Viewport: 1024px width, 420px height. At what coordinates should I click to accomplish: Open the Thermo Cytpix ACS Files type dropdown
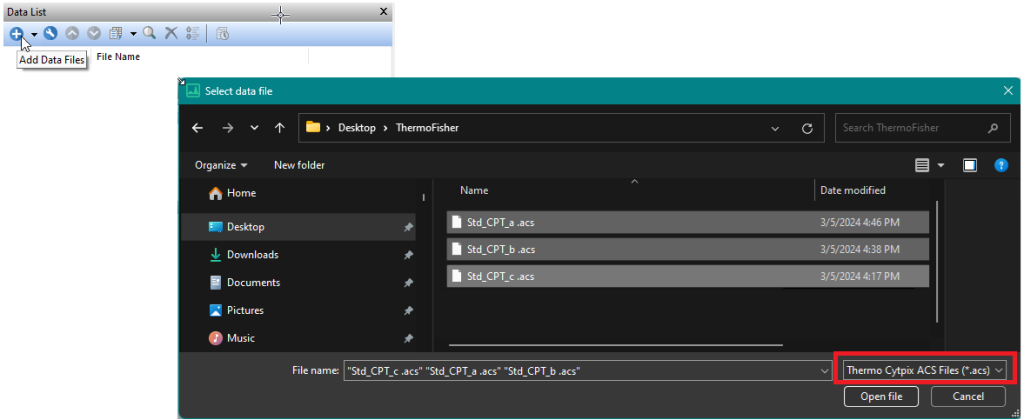[x=923, y=370]
